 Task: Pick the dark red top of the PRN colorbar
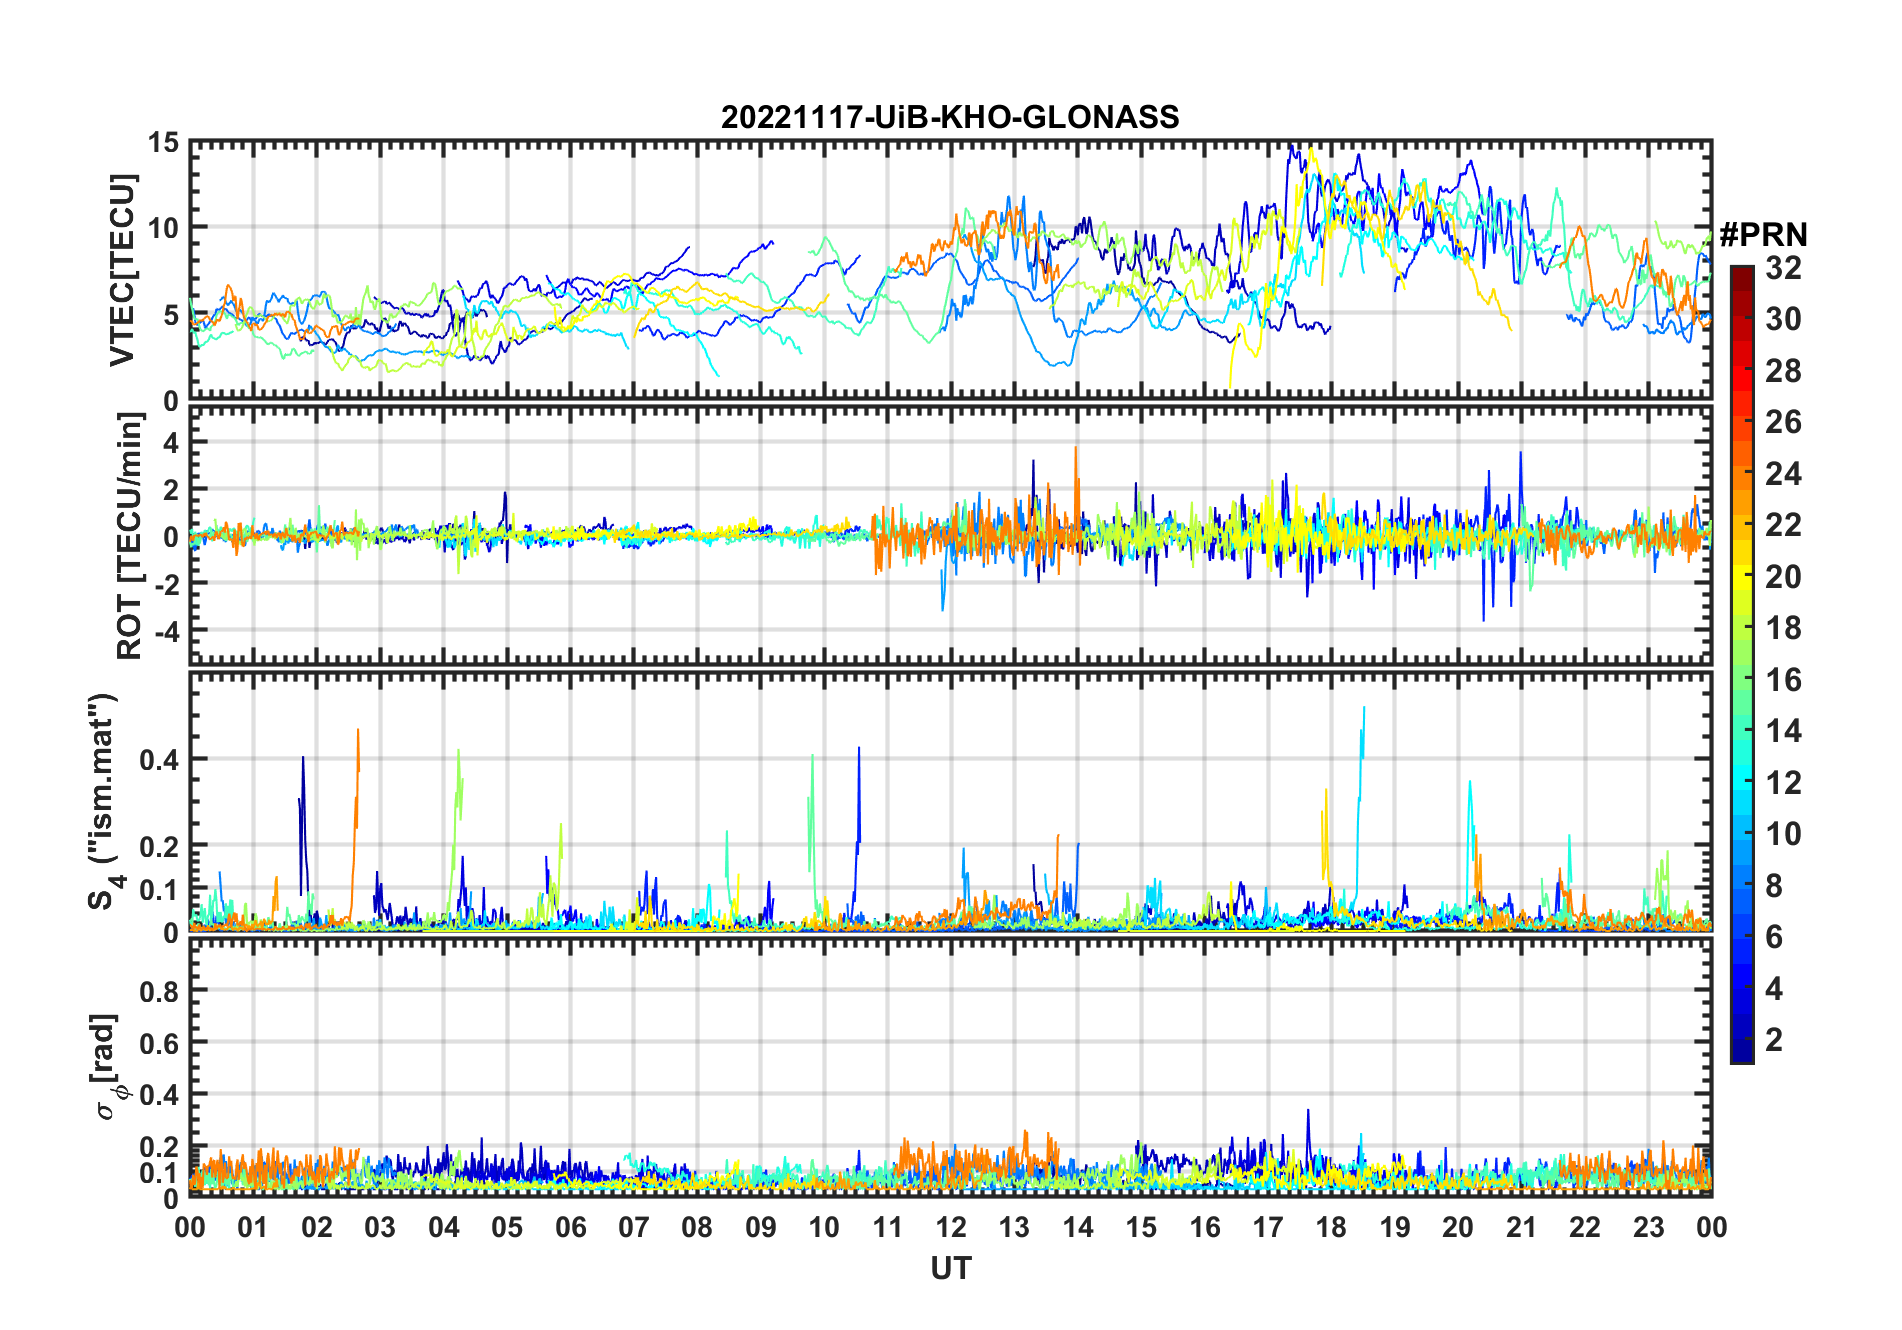(1742, 280)
